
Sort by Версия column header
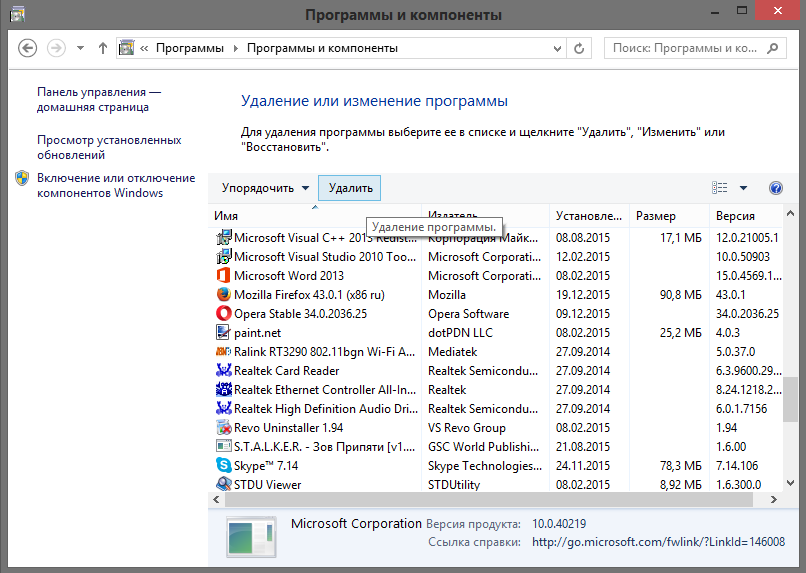(747, 216)
